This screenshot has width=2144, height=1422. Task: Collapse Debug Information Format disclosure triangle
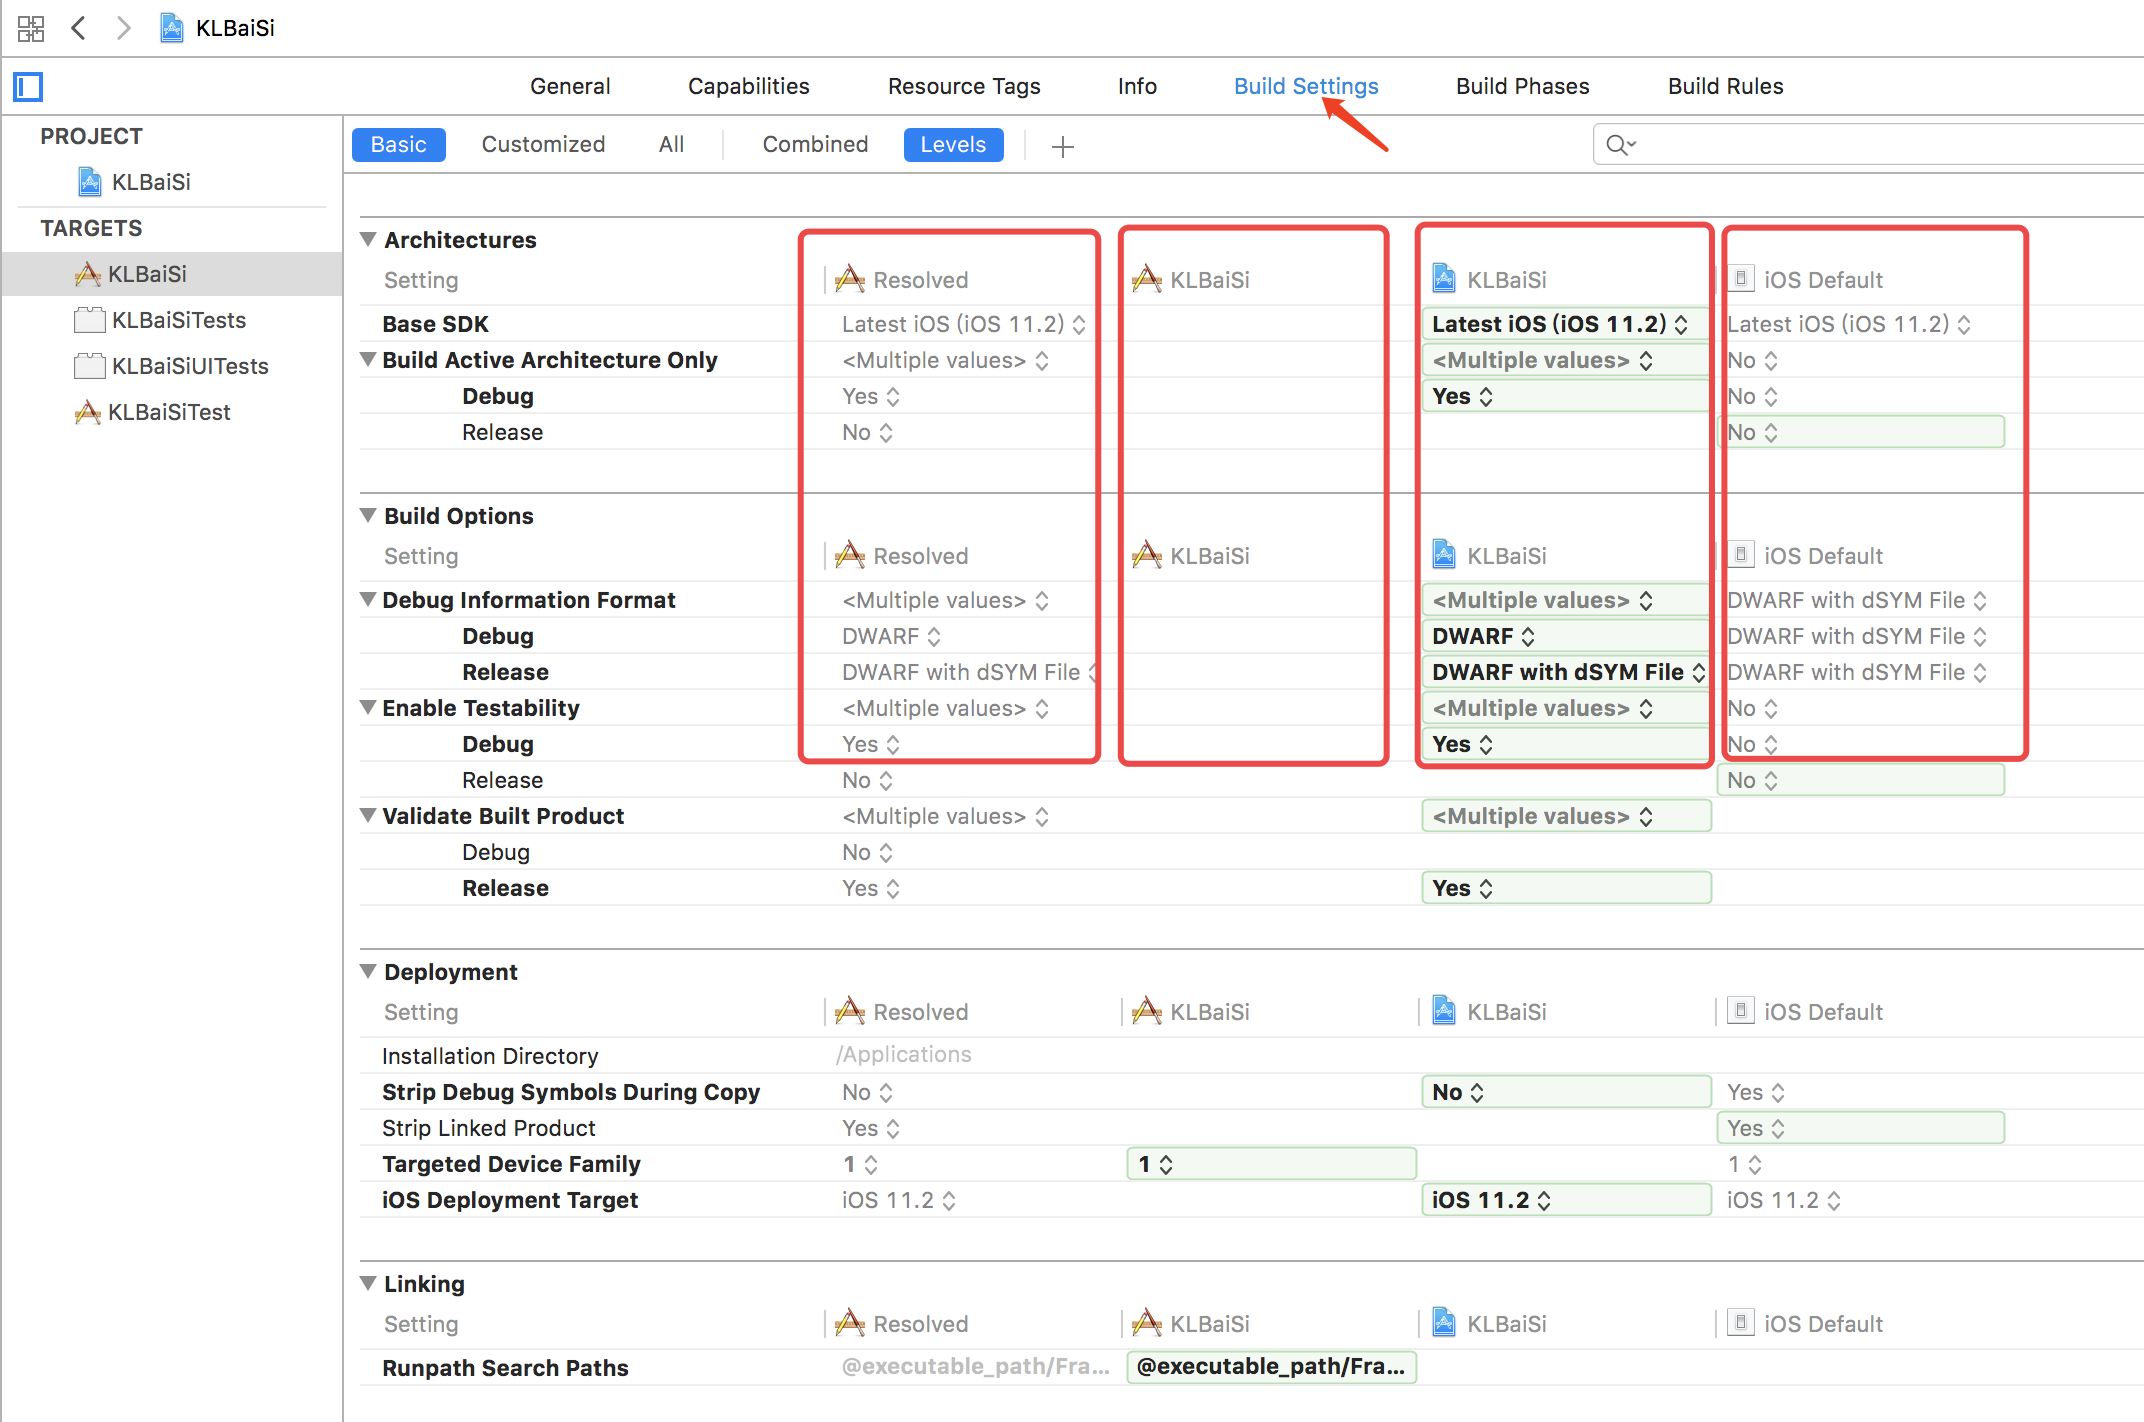tap(368, 600)
